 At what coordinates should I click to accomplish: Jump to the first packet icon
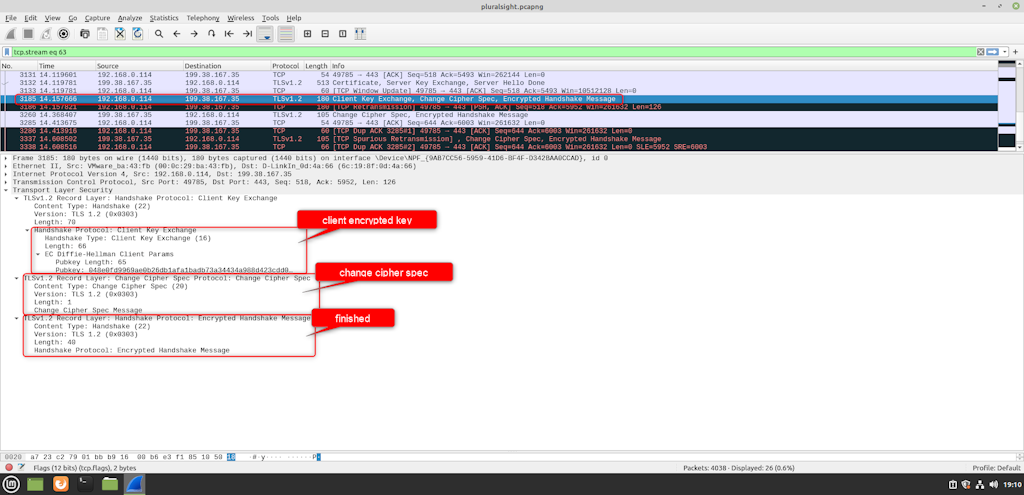click(229, 33)
